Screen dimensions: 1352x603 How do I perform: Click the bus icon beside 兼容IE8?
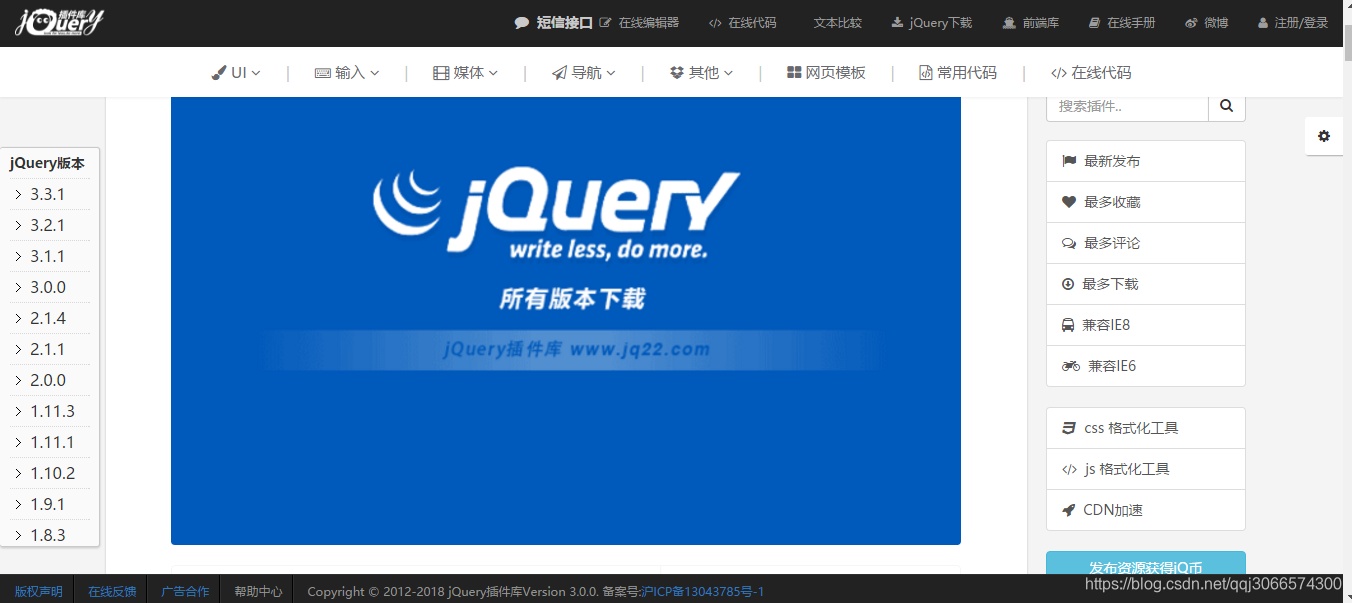1068,325
